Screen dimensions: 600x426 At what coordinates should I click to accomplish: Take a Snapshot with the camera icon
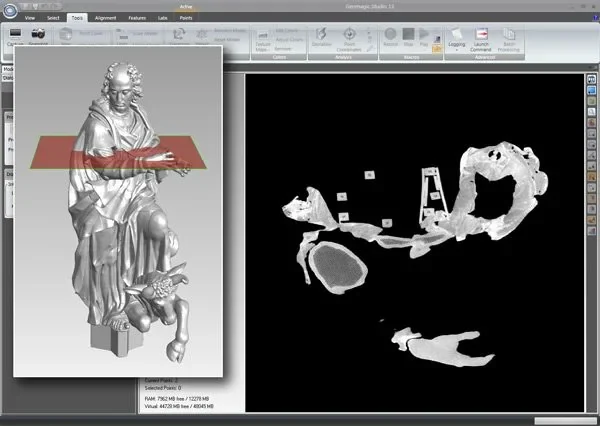(x=38, y=33)
